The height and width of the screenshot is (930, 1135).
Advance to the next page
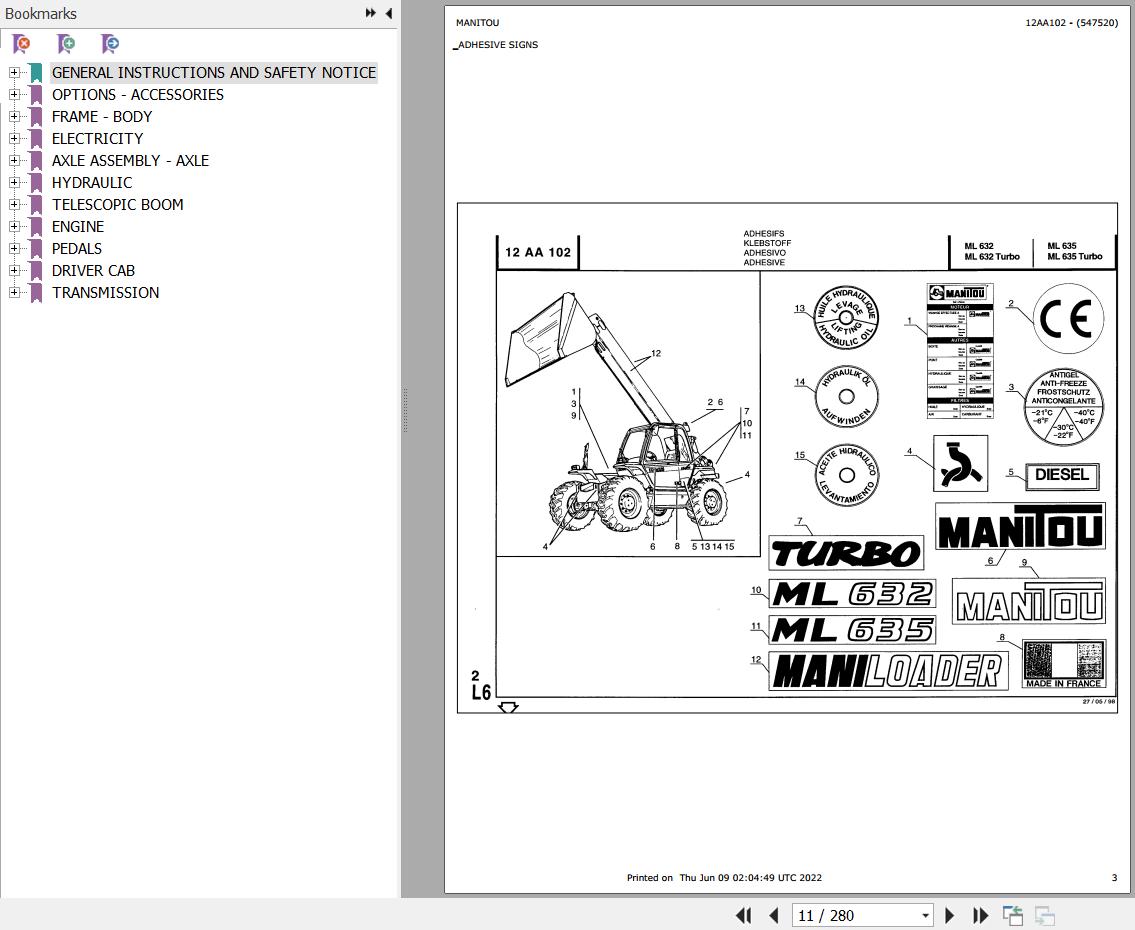point(949,915)
